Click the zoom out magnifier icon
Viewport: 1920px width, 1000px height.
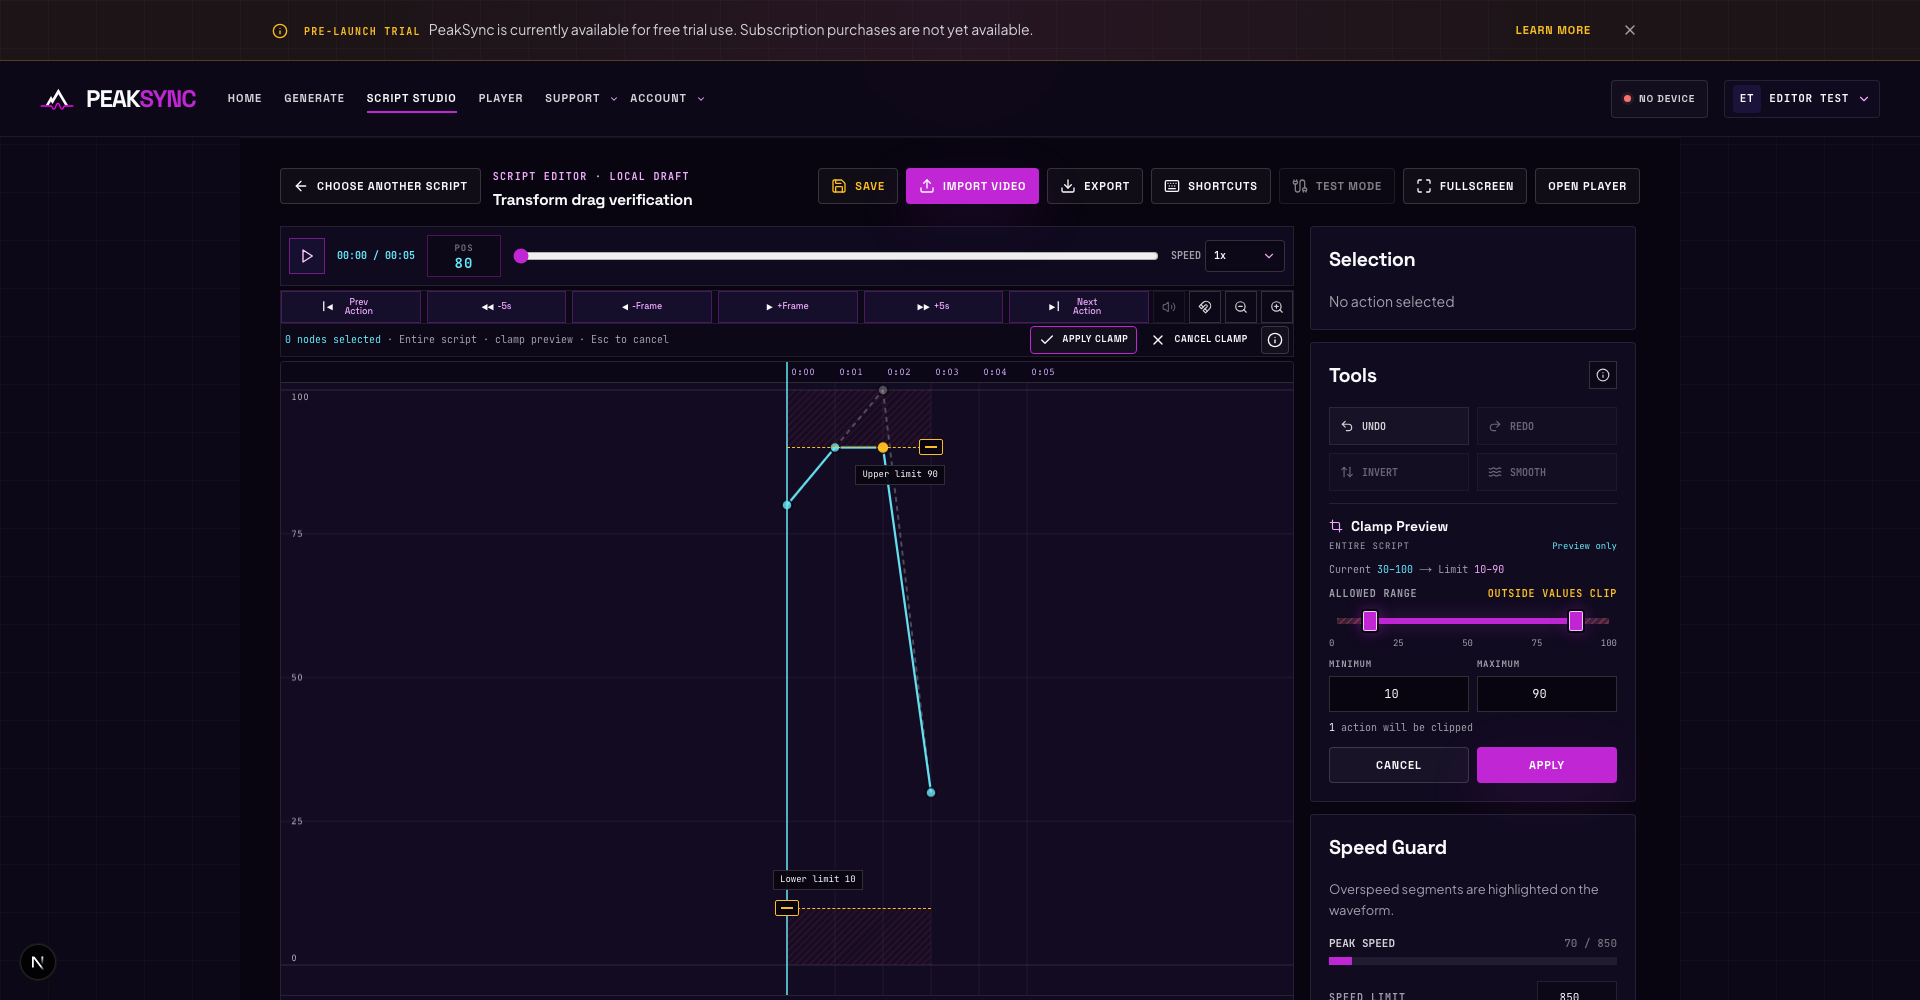[x=1241, y=307]
